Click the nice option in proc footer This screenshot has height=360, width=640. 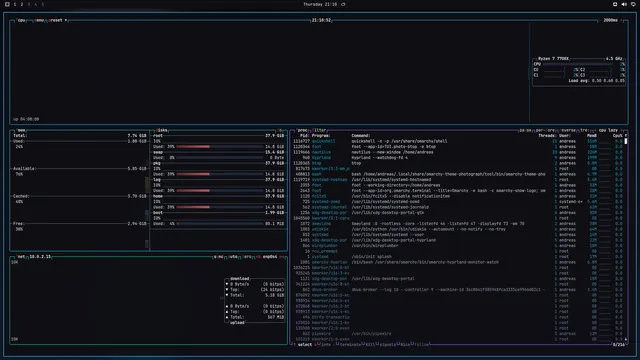tap(405, 344)
